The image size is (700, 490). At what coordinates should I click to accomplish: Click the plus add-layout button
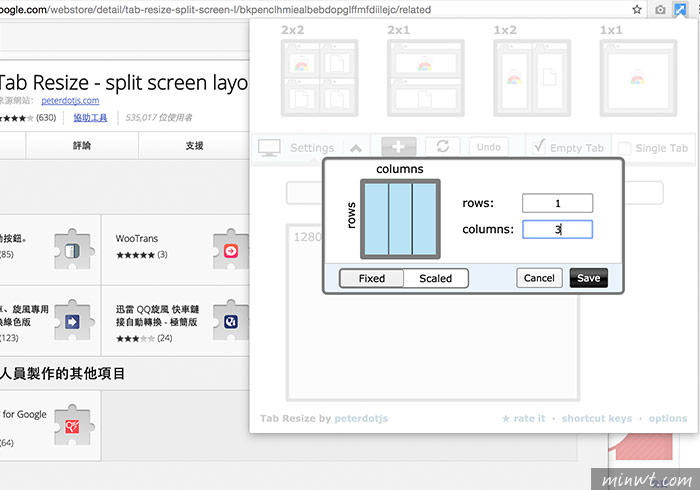coord(399,146)
